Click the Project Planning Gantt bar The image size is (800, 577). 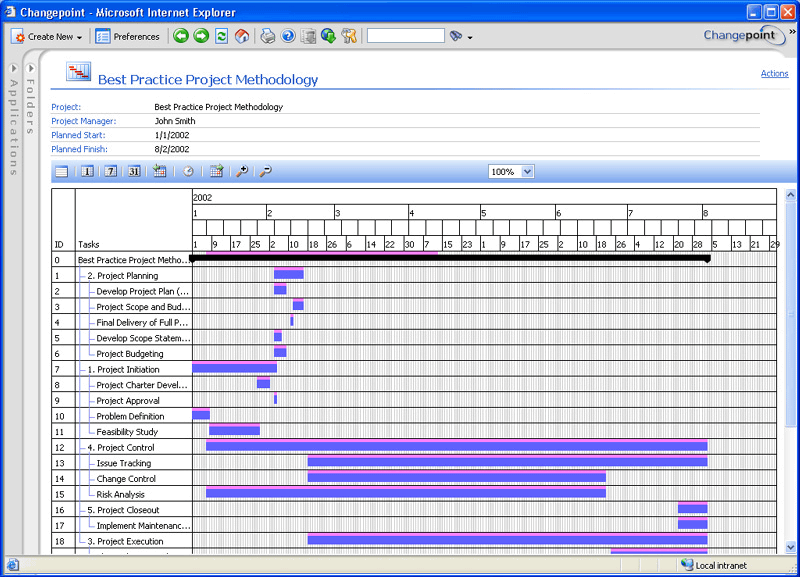tap(289, 273)
